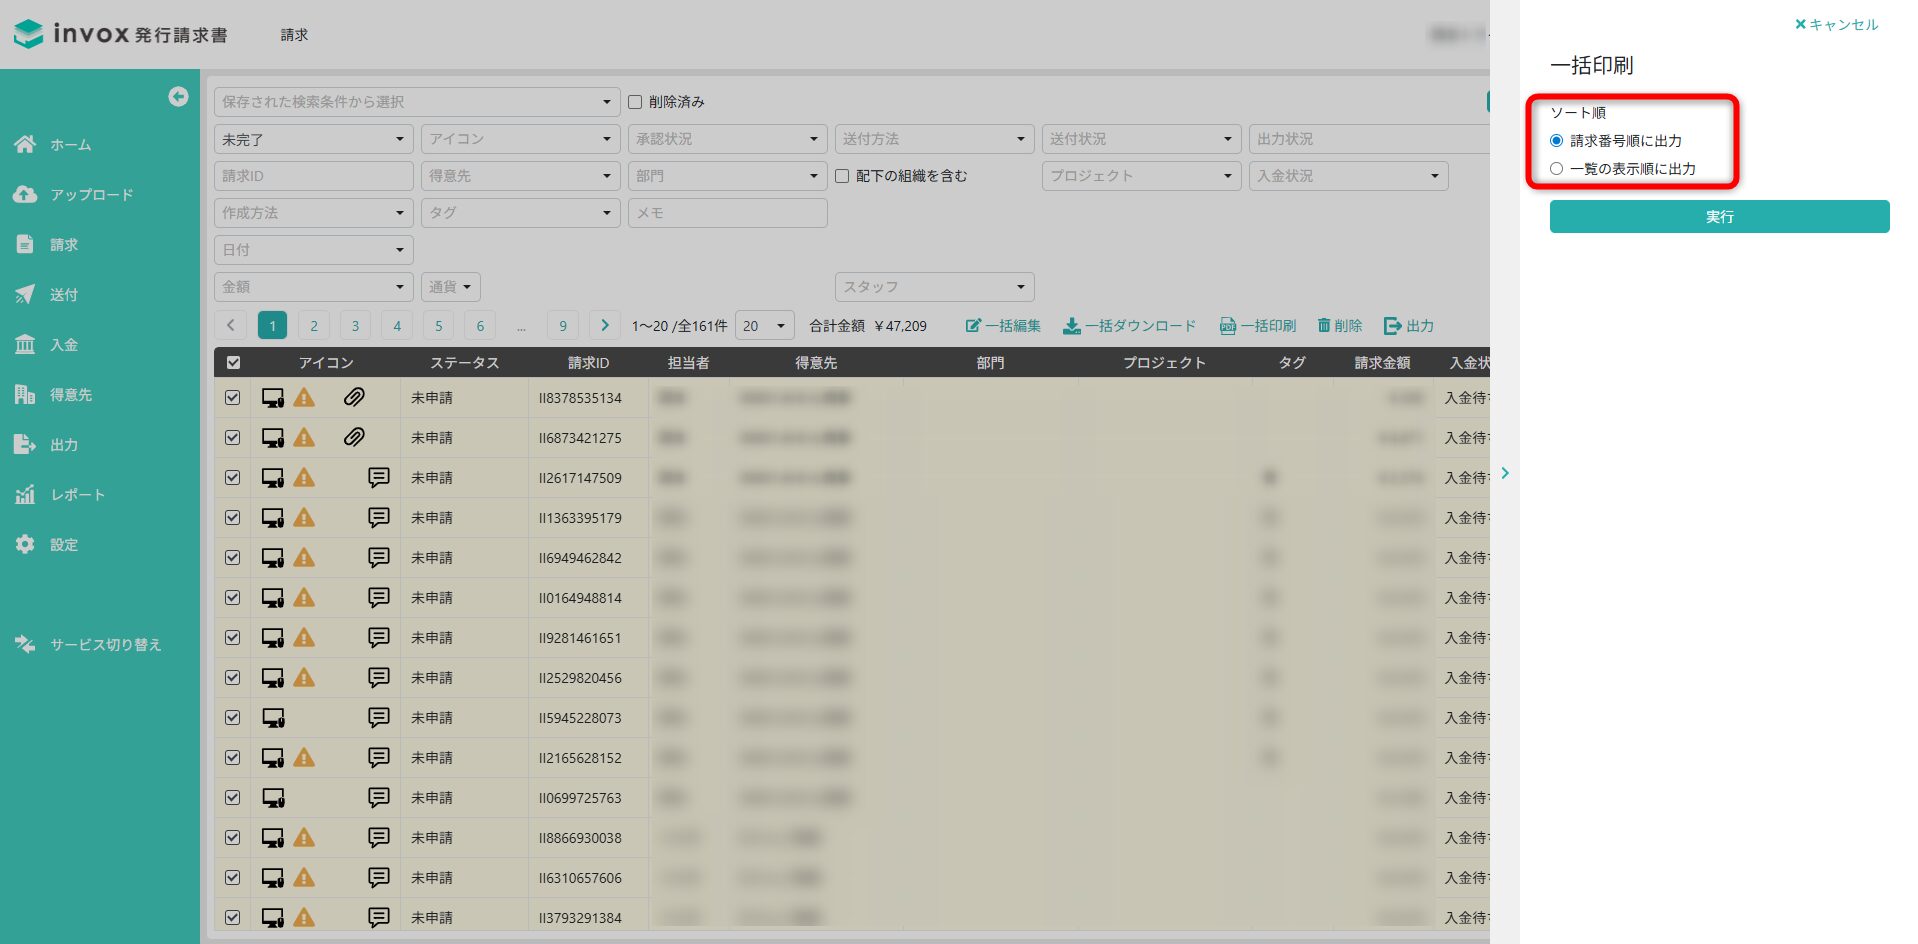The image size is (1918, 944).
Task: Expand the 送付方法 dropdown
Action: click(933, 139)
